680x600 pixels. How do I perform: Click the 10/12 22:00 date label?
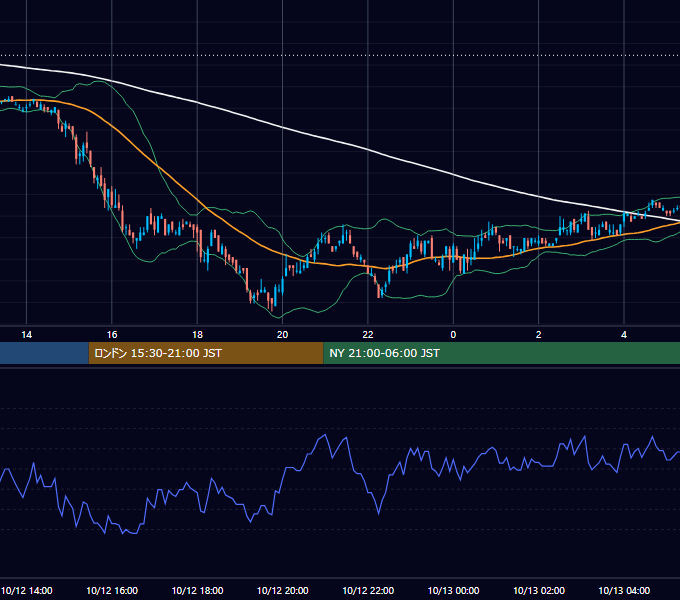368,590
